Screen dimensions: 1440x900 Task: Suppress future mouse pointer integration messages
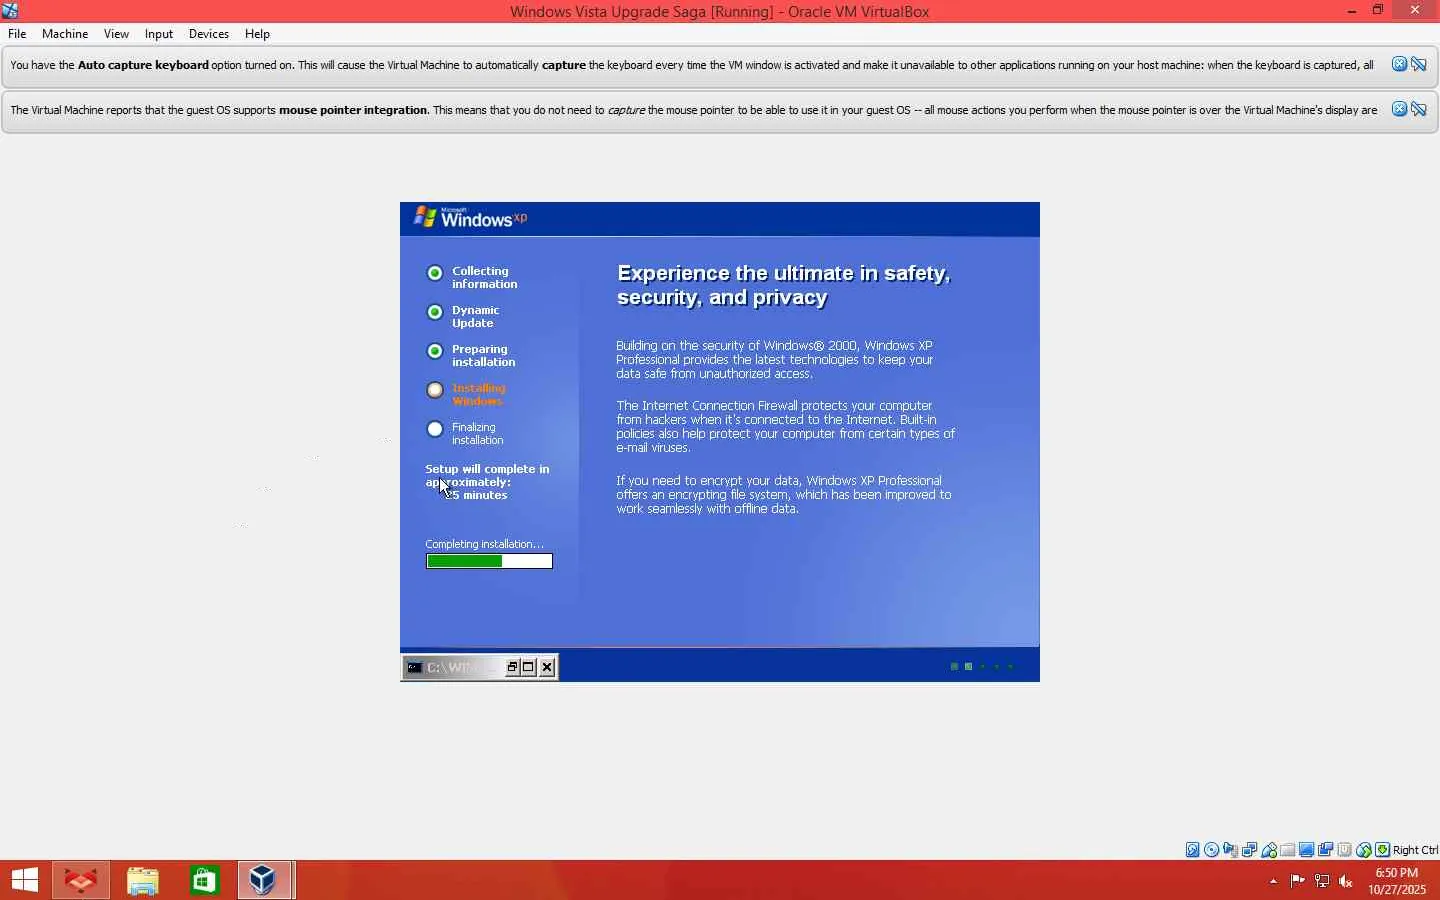pos(1419,109)
